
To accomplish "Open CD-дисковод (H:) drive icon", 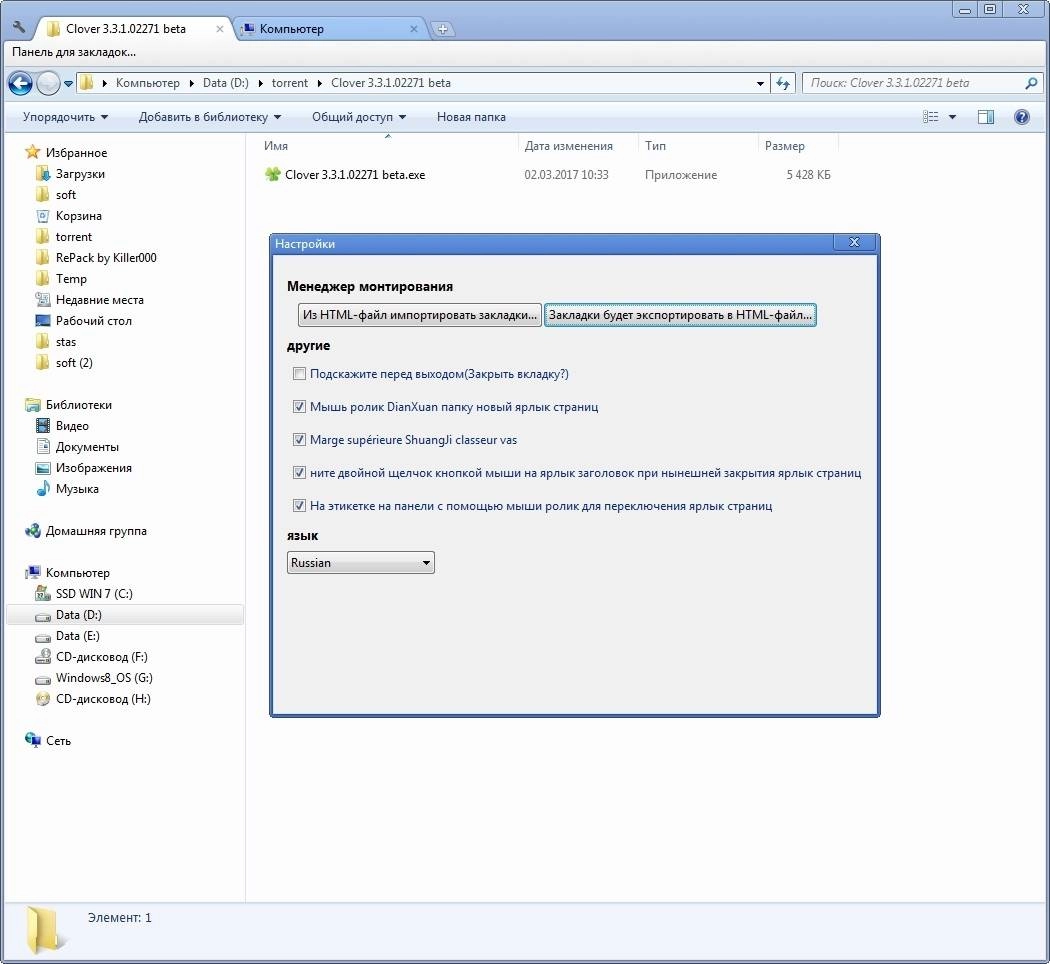I will pyautogui.click(x=42, y=699).
